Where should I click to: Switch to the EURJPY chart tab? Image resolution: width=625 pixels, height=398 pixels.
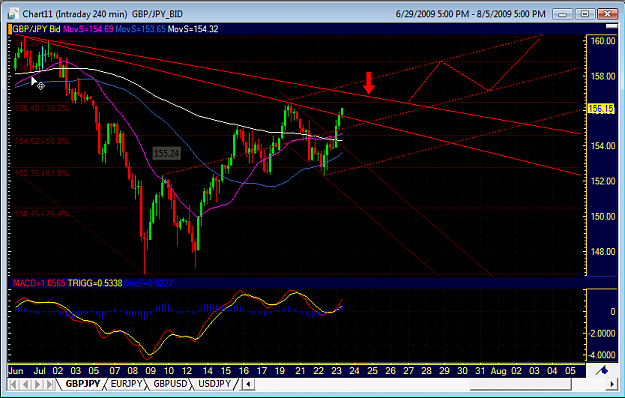point(126,384)
